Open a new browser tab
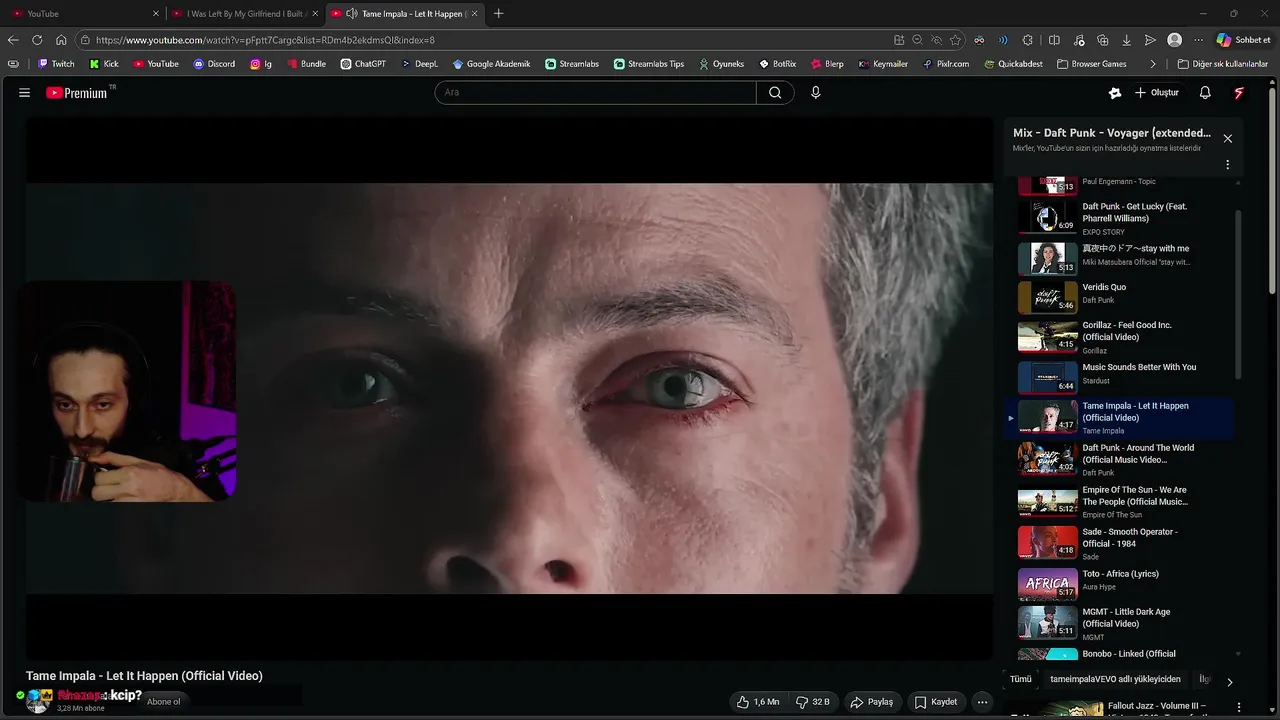The image size is (1280, 720). click(499, 14)
